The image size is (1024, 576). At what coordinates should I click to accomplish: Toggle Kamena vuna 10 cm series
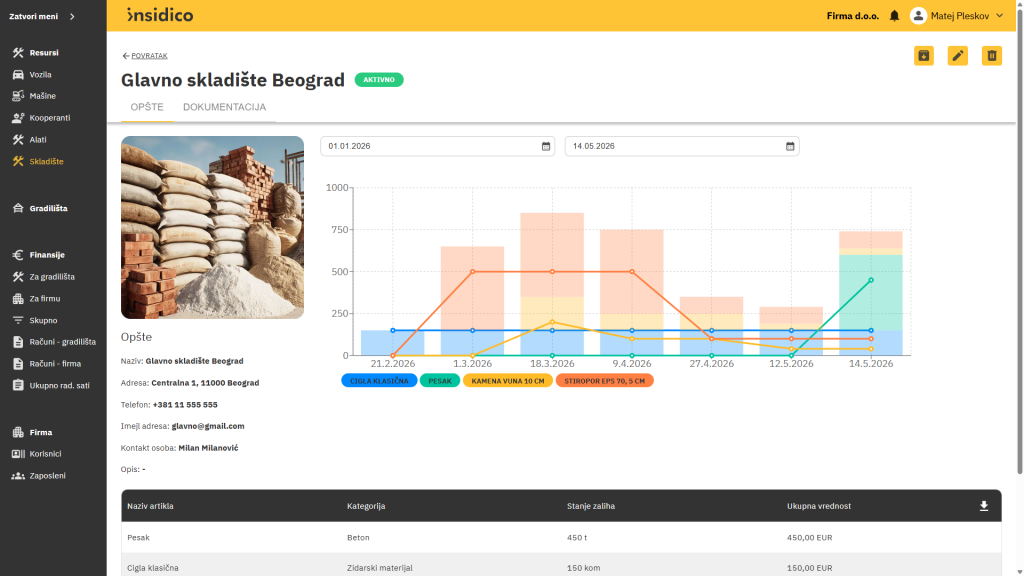click(x=507, y=381)
